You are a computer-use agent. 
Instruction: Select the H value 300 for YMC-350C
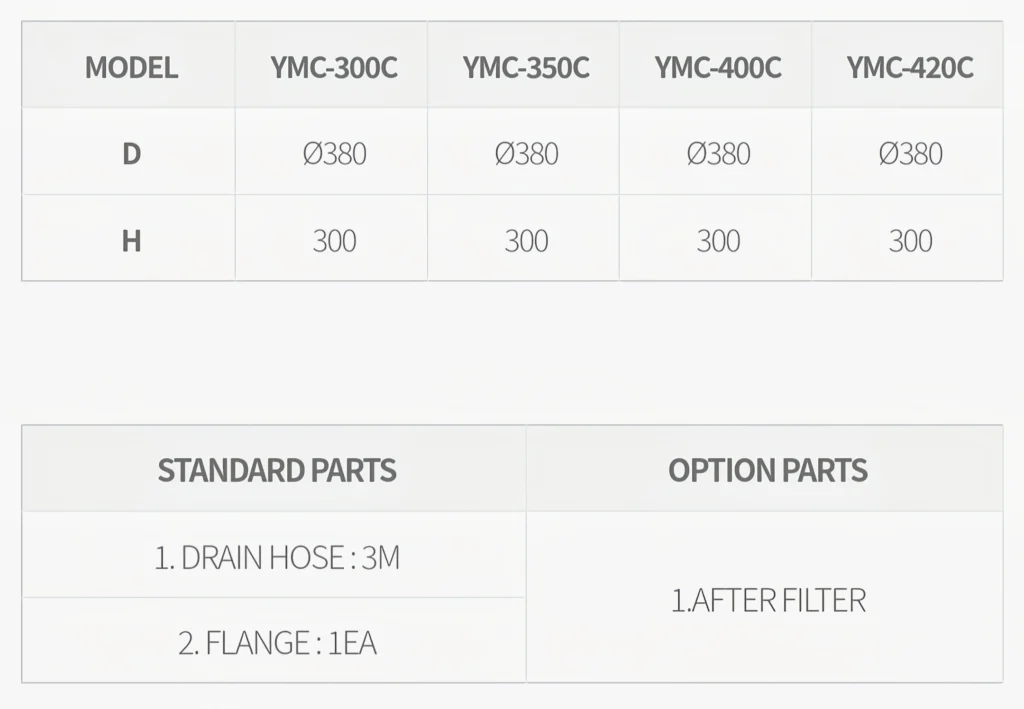click(x=526, y=241)
